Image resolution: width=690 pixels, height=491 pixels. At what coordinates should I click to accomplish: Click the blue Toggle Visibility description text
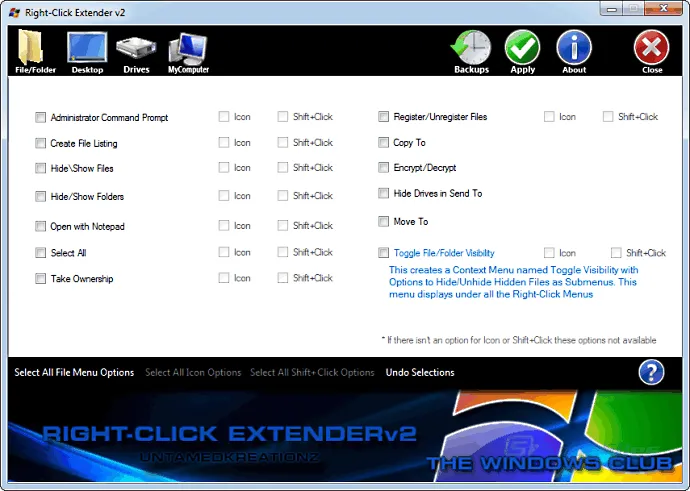tap(514, 282)
